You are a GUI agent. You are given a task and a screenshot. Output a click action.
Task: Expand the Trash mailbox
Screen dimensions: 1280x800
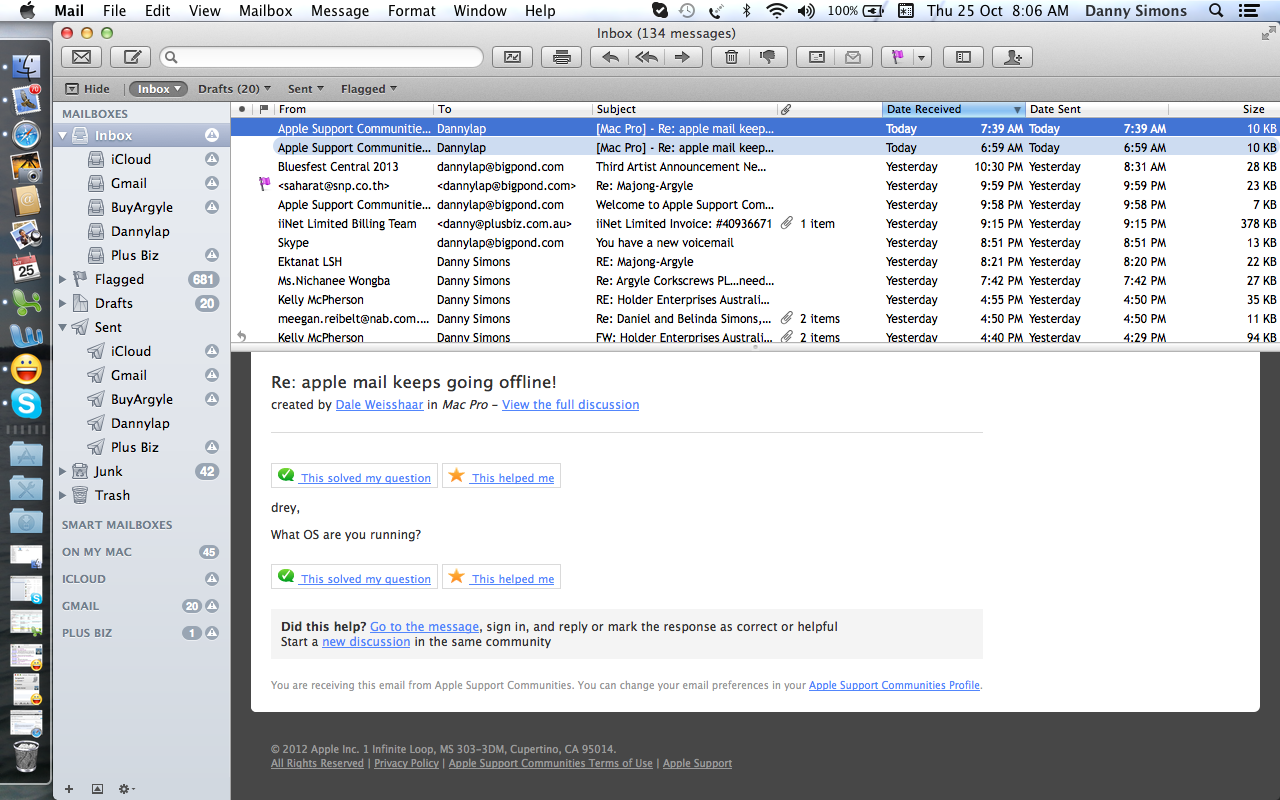64,495
